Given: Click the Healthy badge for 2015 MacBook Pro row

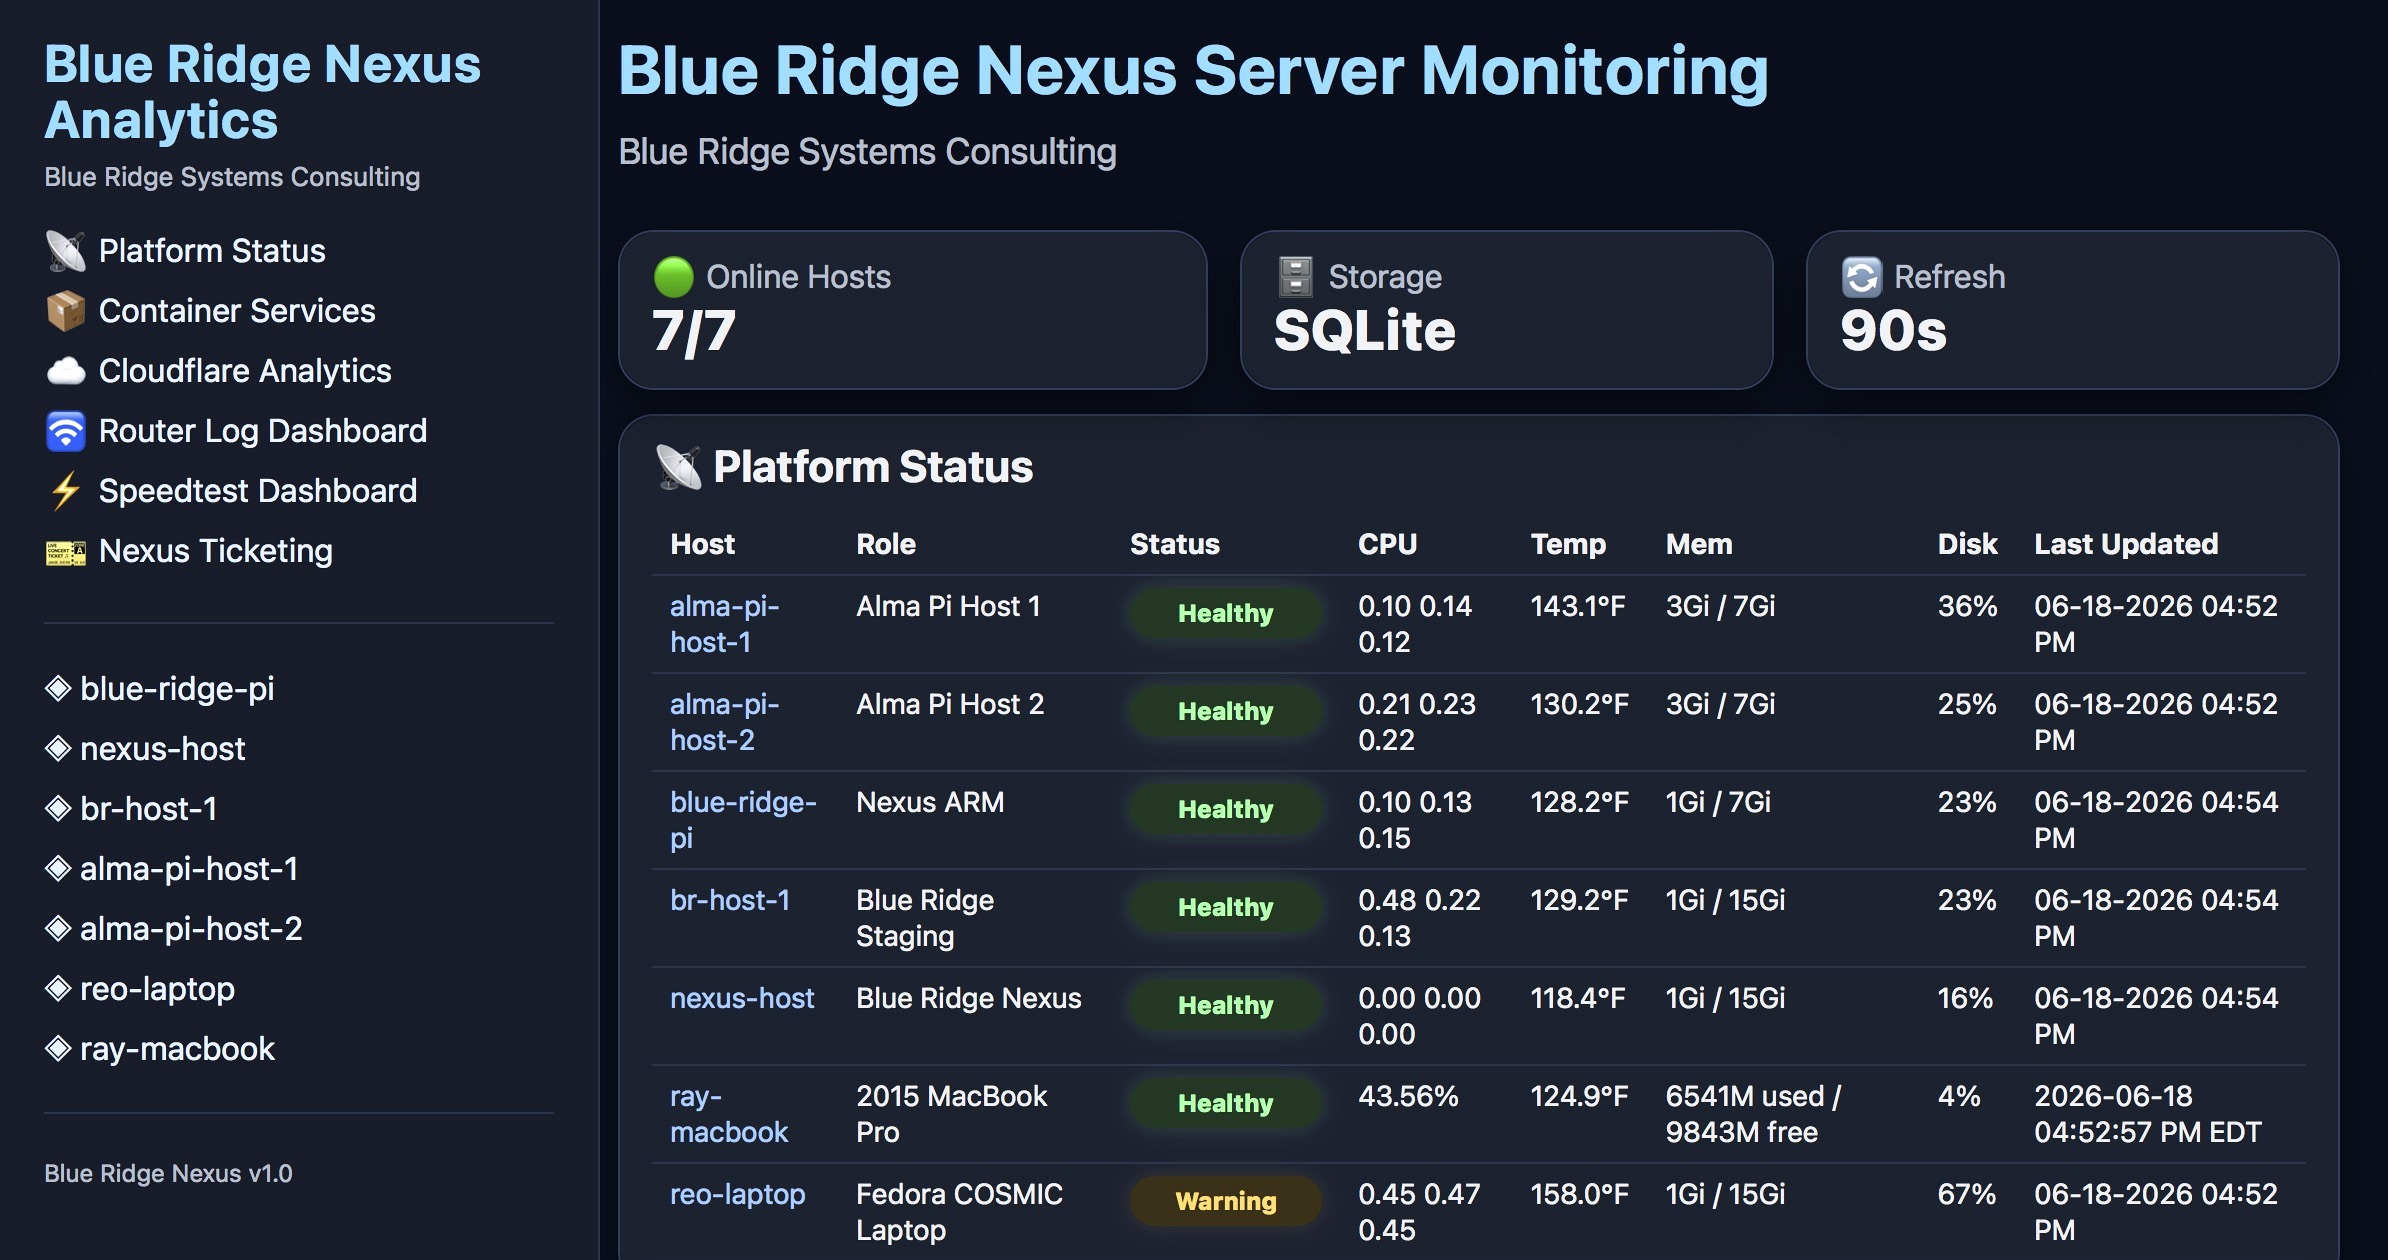Looking at the screenshot, I should coord(1226,1103).
